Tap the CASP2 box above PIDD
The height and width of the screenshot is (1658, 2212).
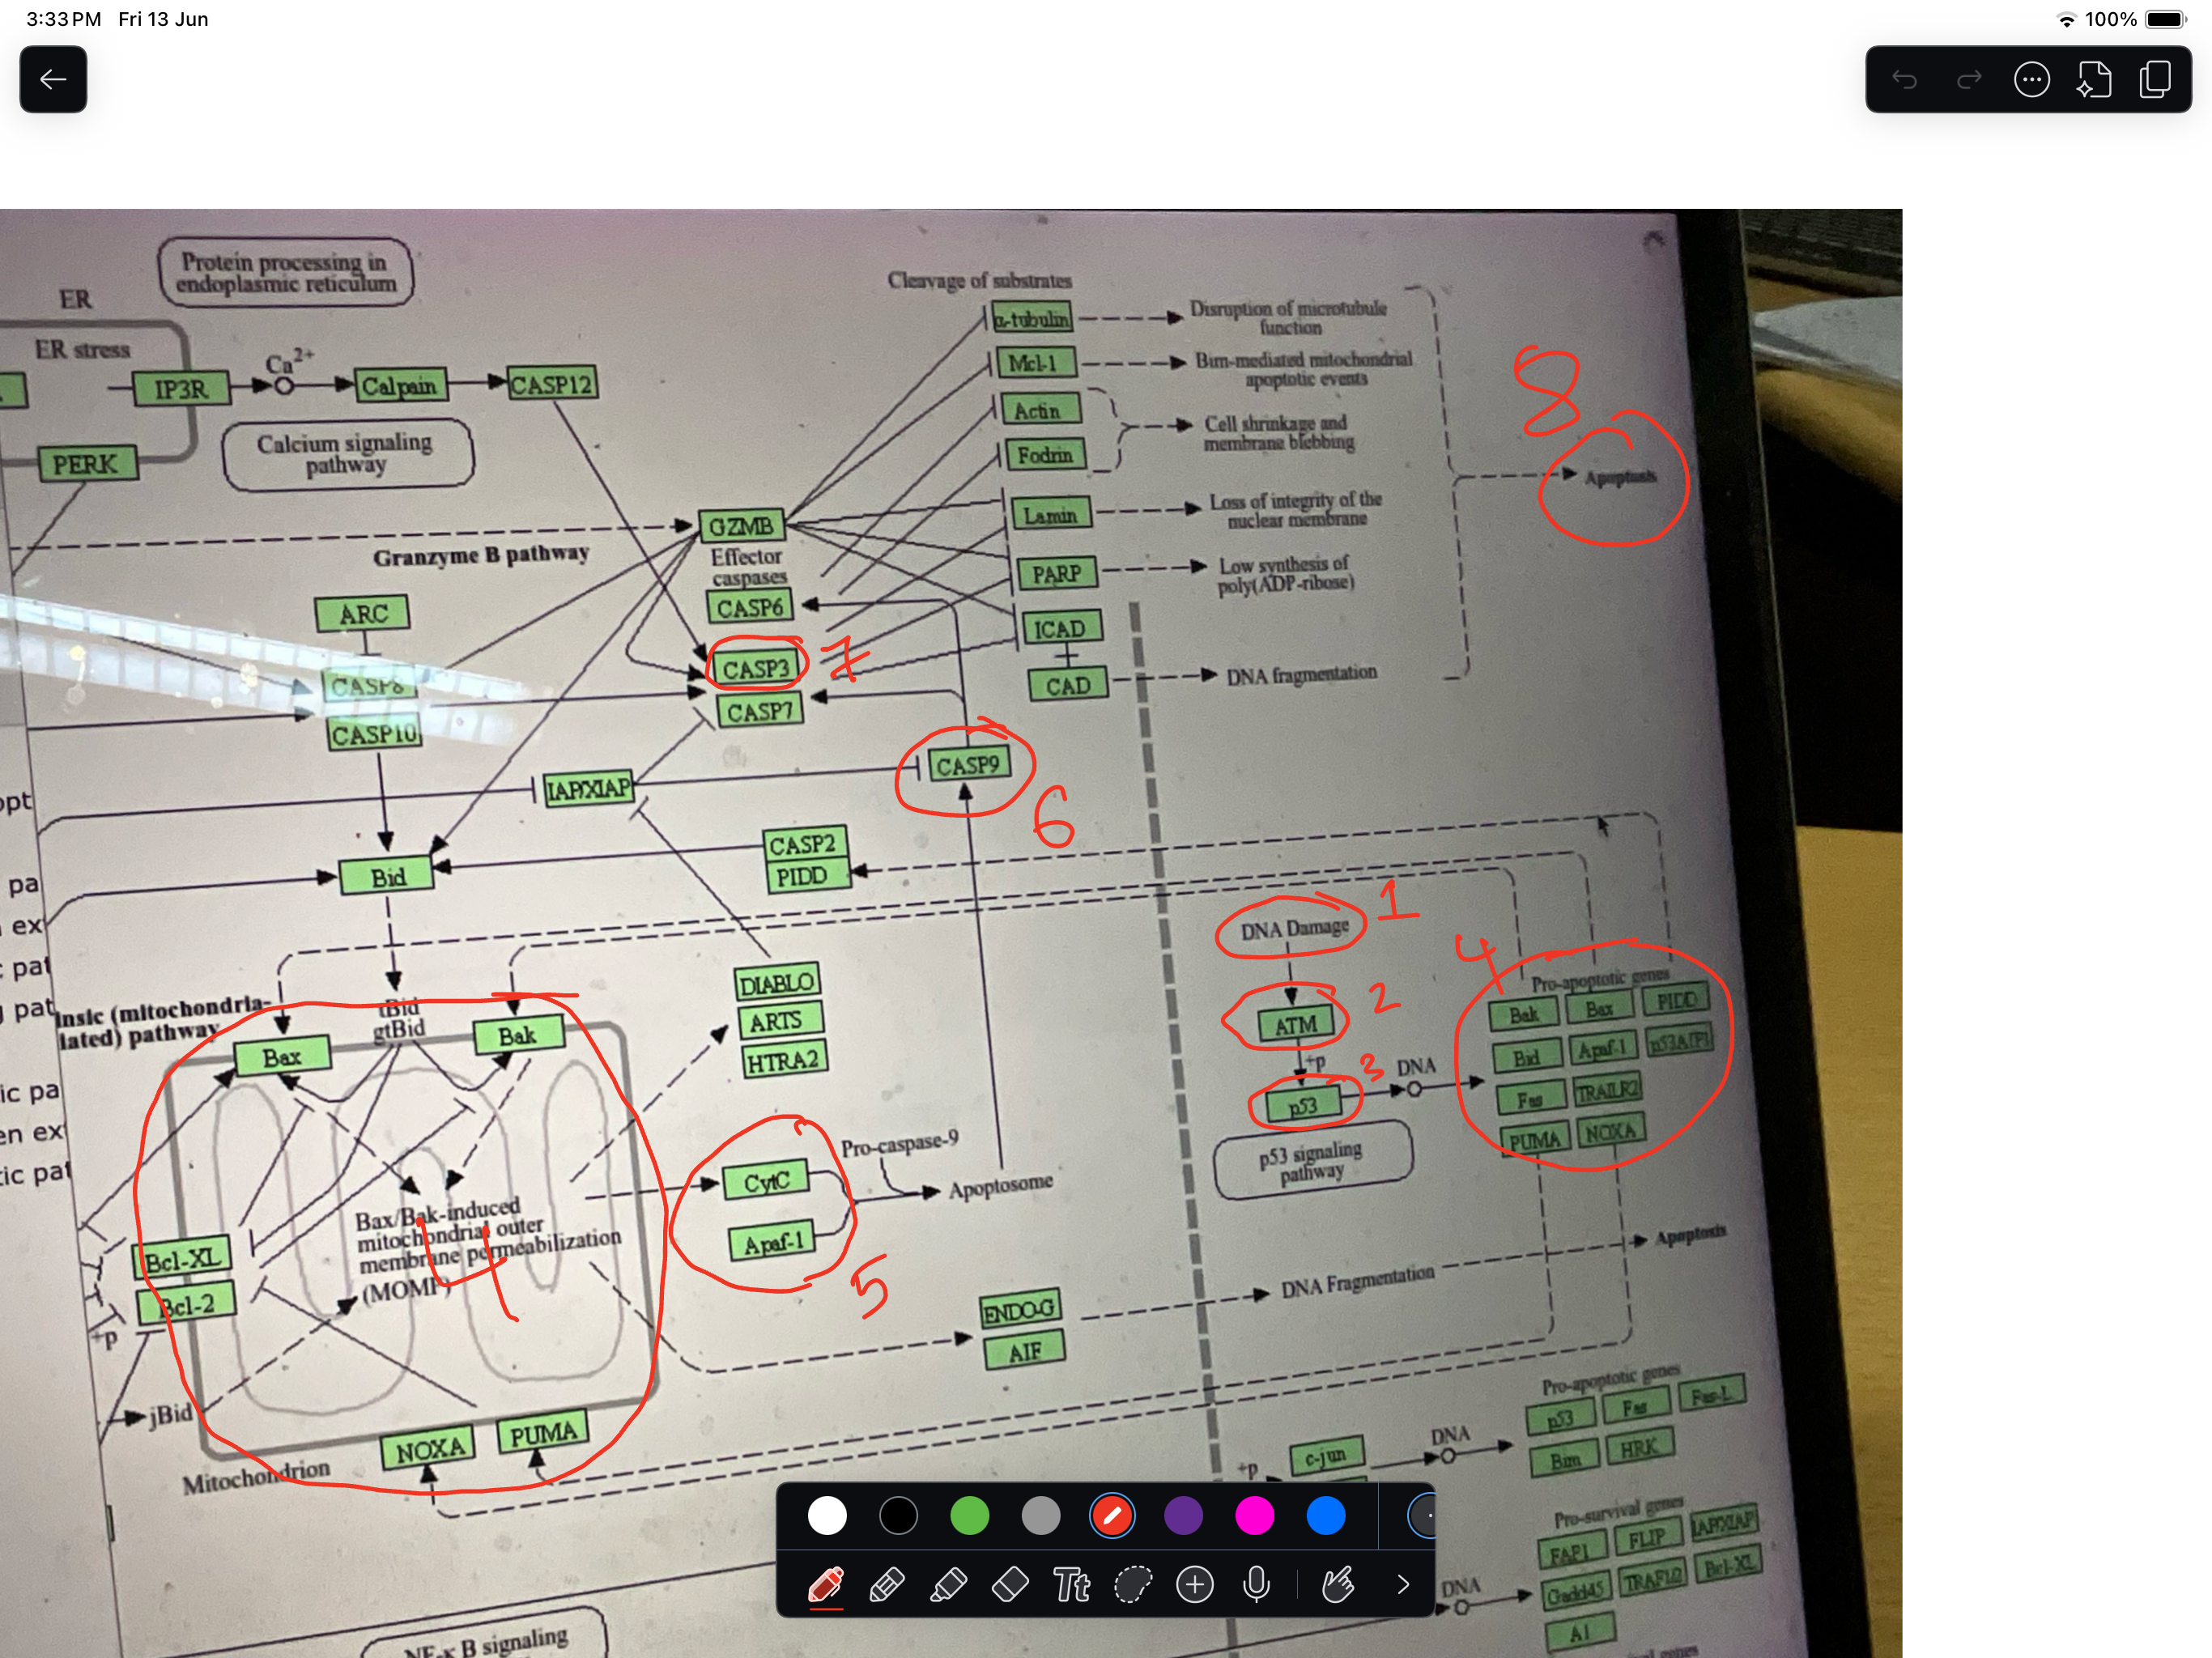pyautogui.click(x=804, y=844)
